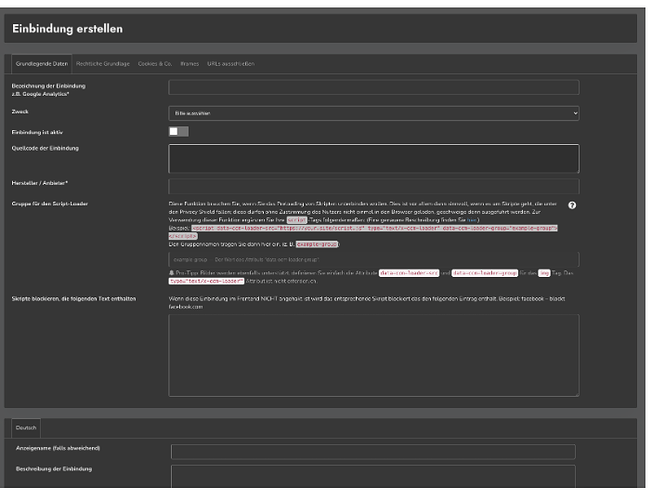Select the Grundlegende Daten tab
Image resolution: width=665 pixels, height=500 pixels.
42,64
